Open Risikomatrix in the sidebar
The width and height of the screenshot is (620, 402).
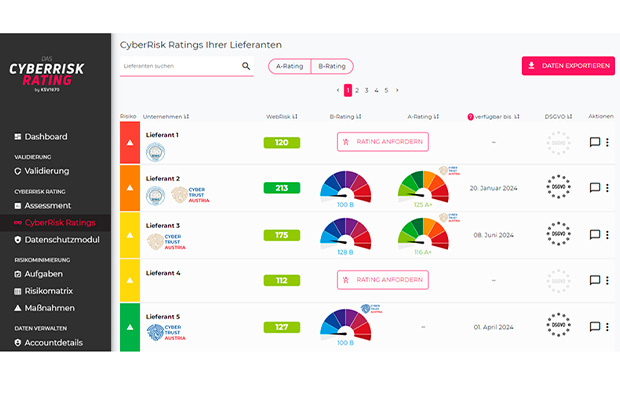pos(53,291)
